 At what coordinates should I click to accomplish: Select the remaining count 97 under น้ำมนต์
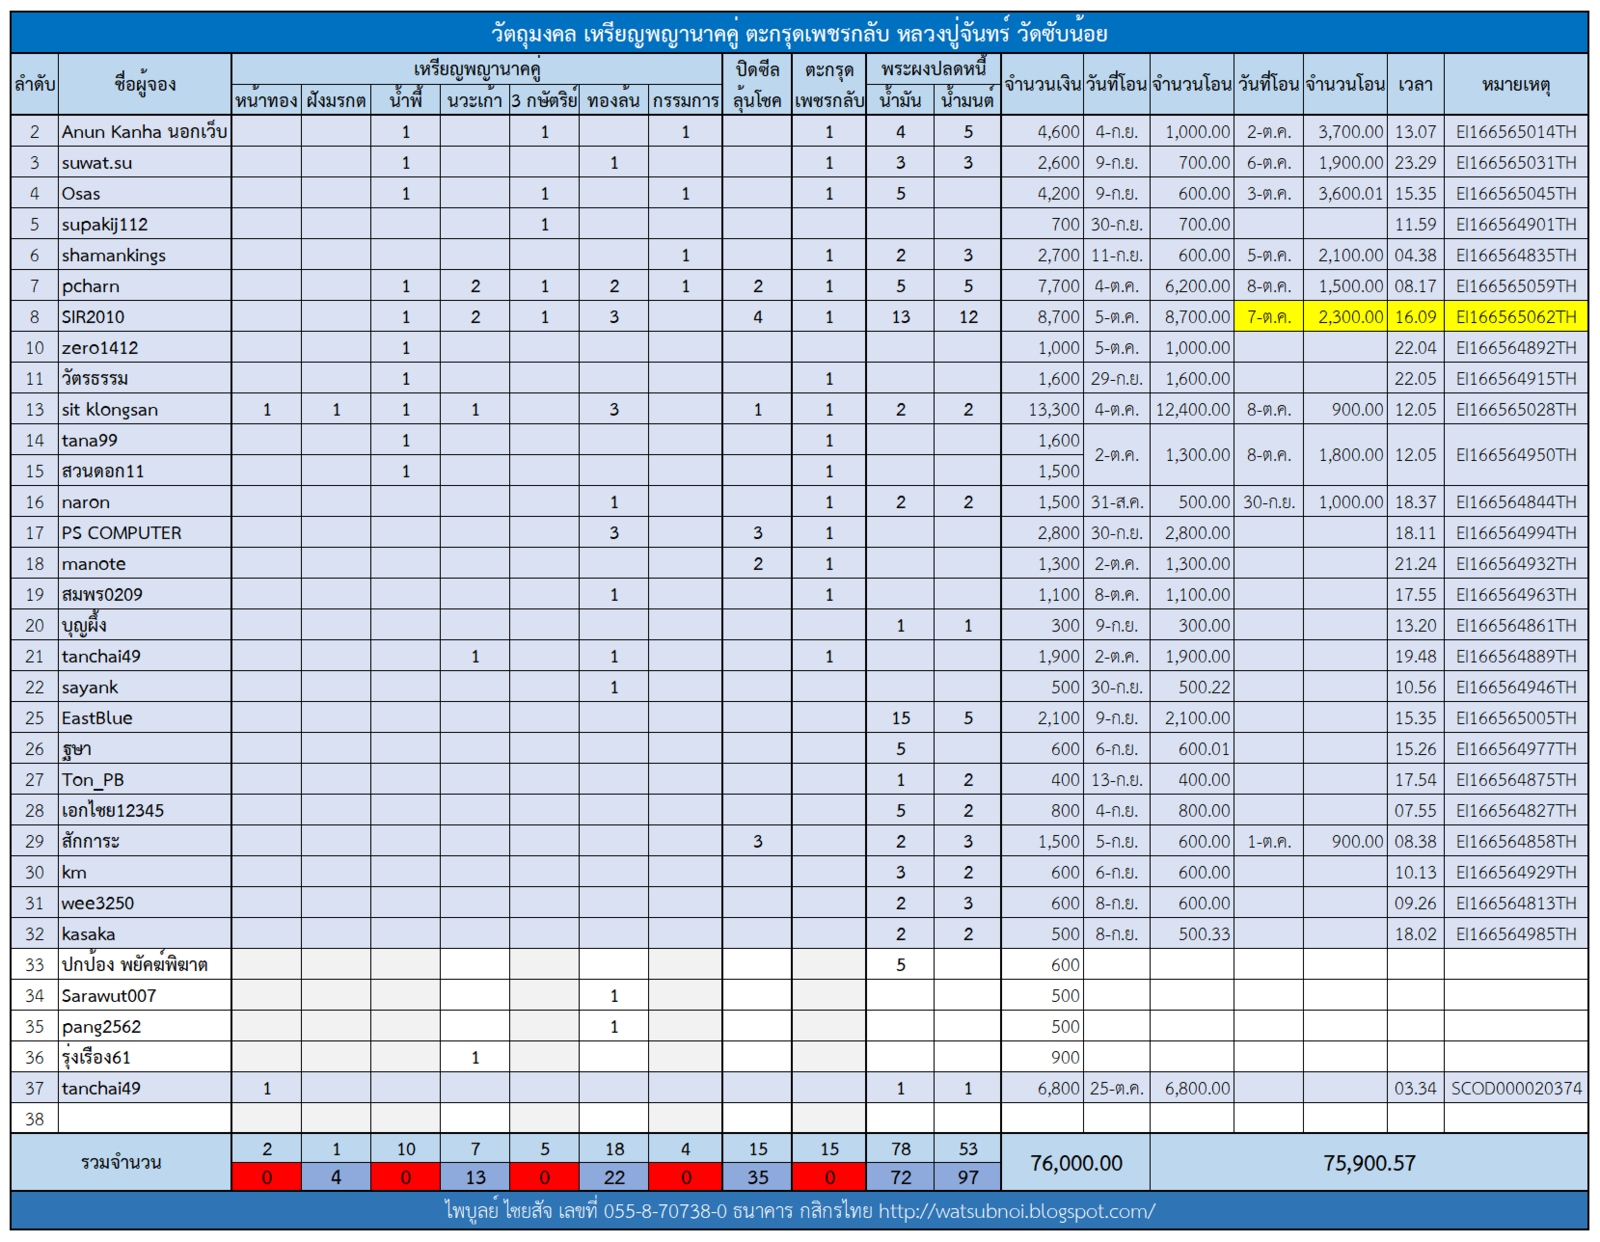pos(968,1177)
